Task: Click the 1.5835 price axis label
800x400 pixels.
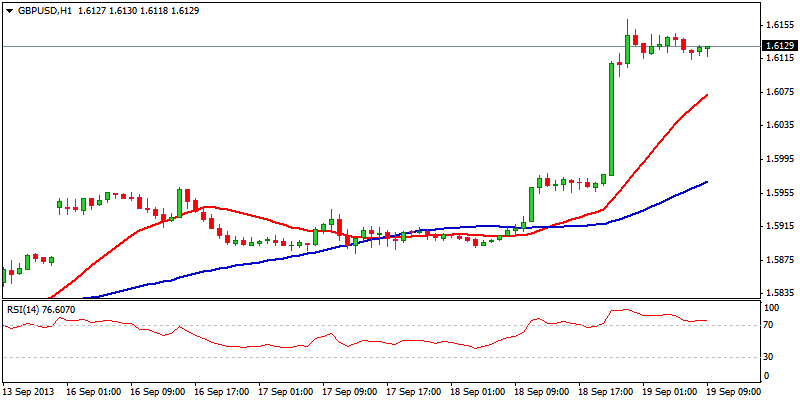Action: click(778, 293)
